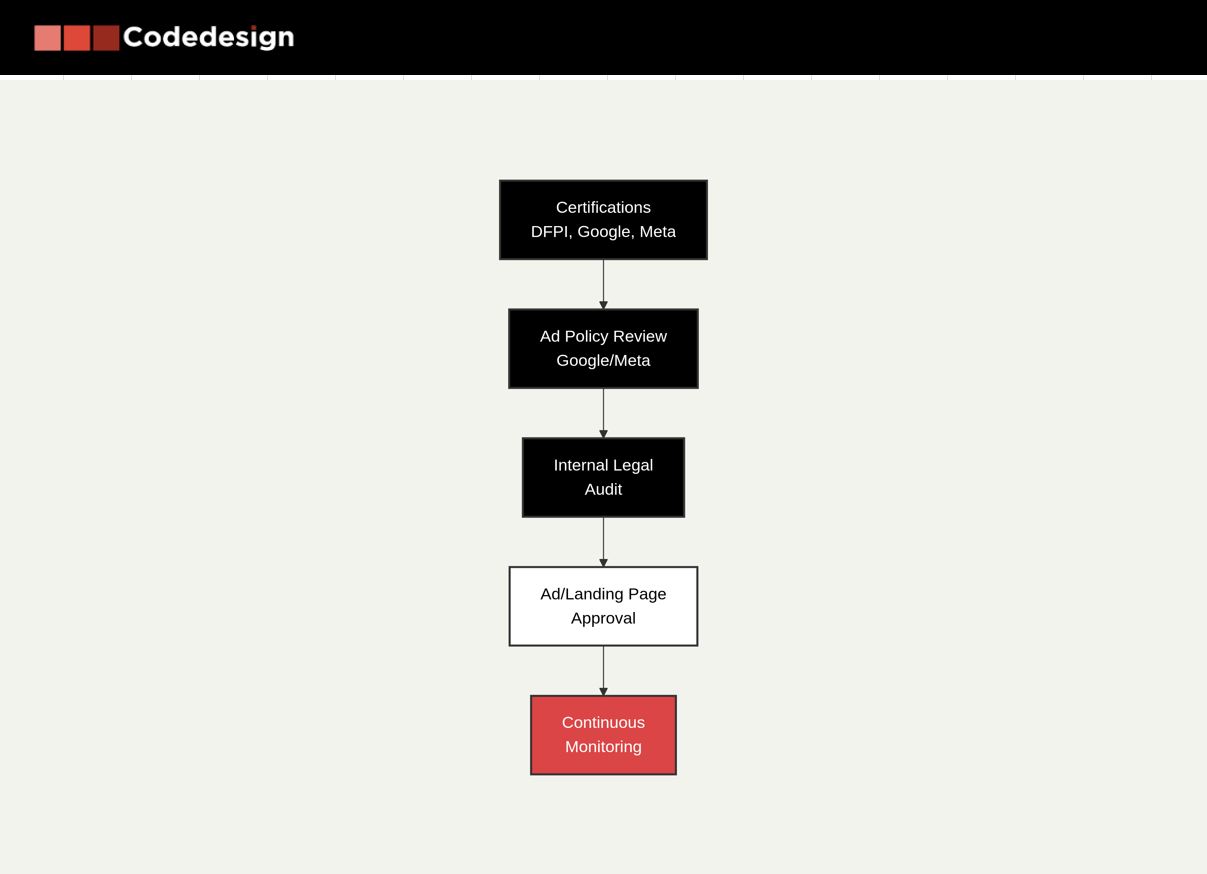The image size is (1207, 874).
Task: Click the dark red logo square
Action: coord(106,38)
